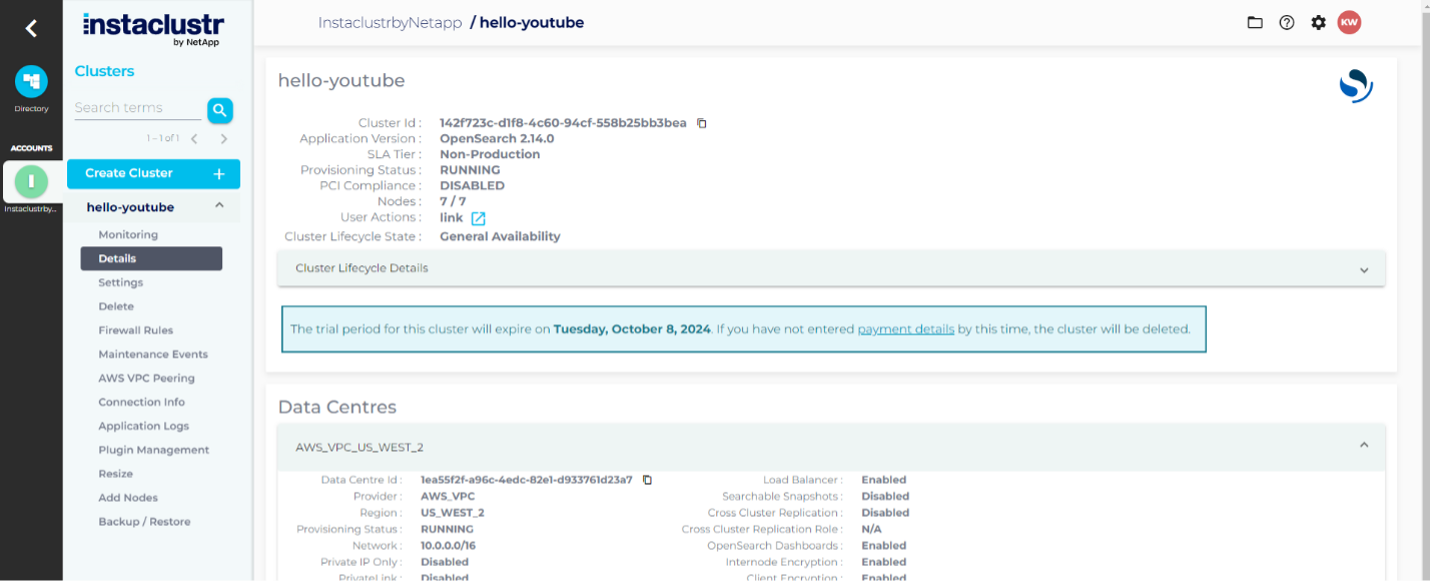
Task: Click the Tuesday, October 8, 2024 expiry date
Action: [x=632, y=329]
